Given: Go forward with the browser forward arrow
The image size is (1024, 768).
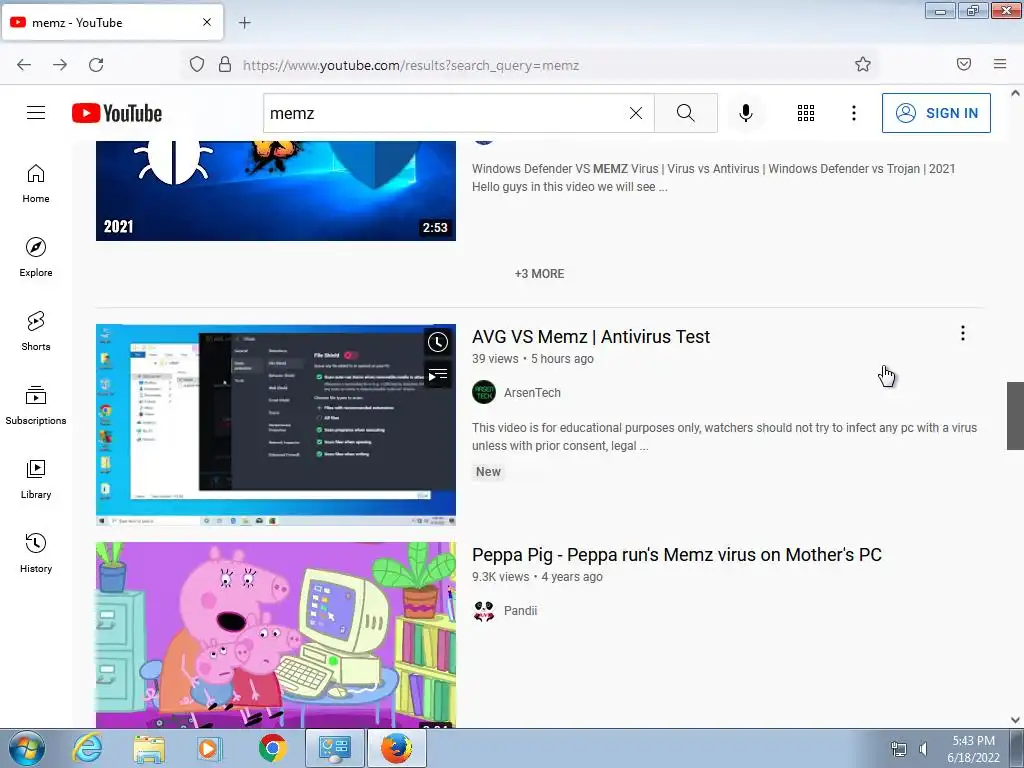Looking at the screenshot, I should pyautogui.click(x=60, y=65).
